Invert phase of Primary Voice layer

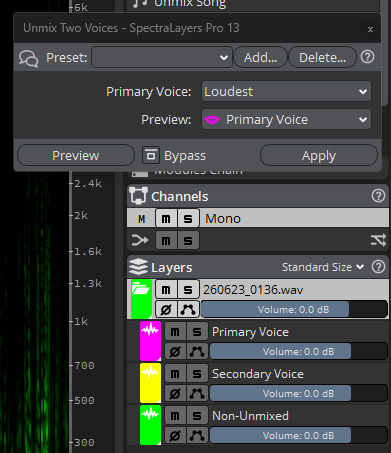point(175,351)
